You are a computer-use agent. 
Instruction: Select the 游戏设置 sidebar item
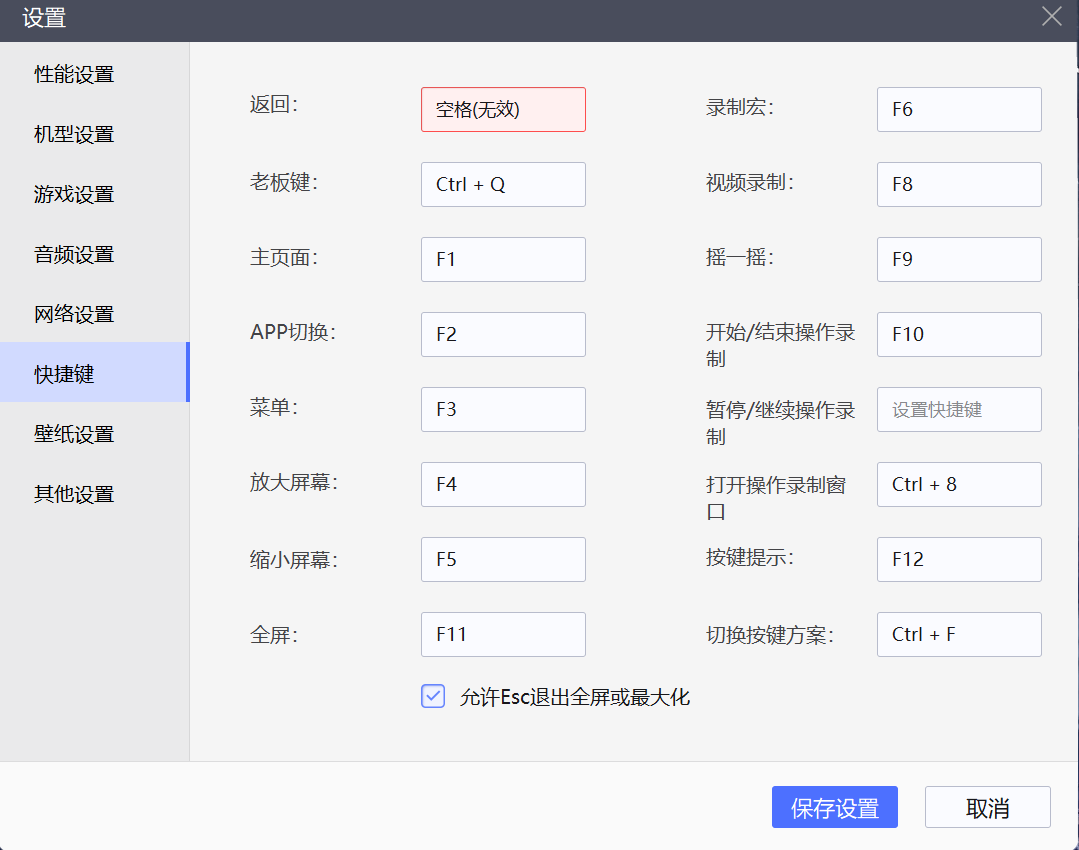pos(74,194)
